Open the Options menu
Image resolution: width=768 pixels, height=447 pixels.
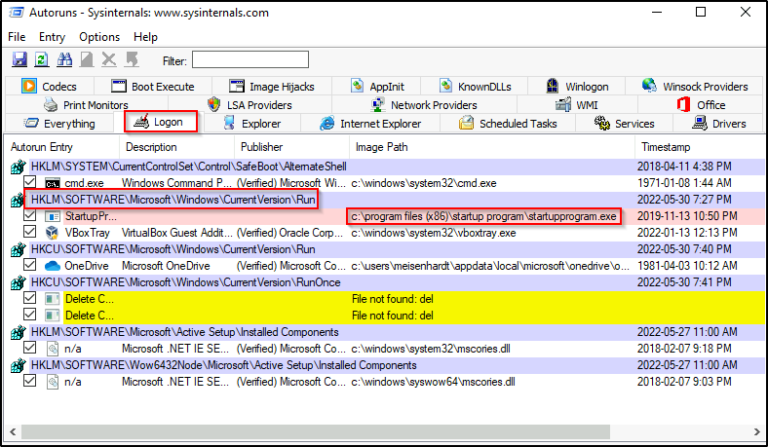(x=99, y=37)
